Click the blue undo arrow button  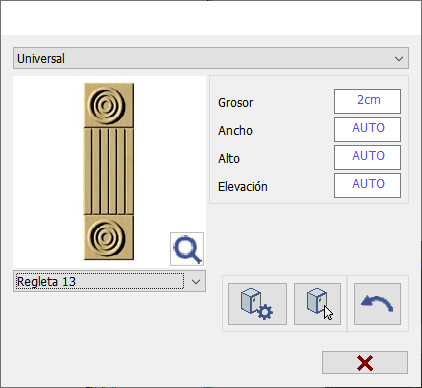click(377, 304)
